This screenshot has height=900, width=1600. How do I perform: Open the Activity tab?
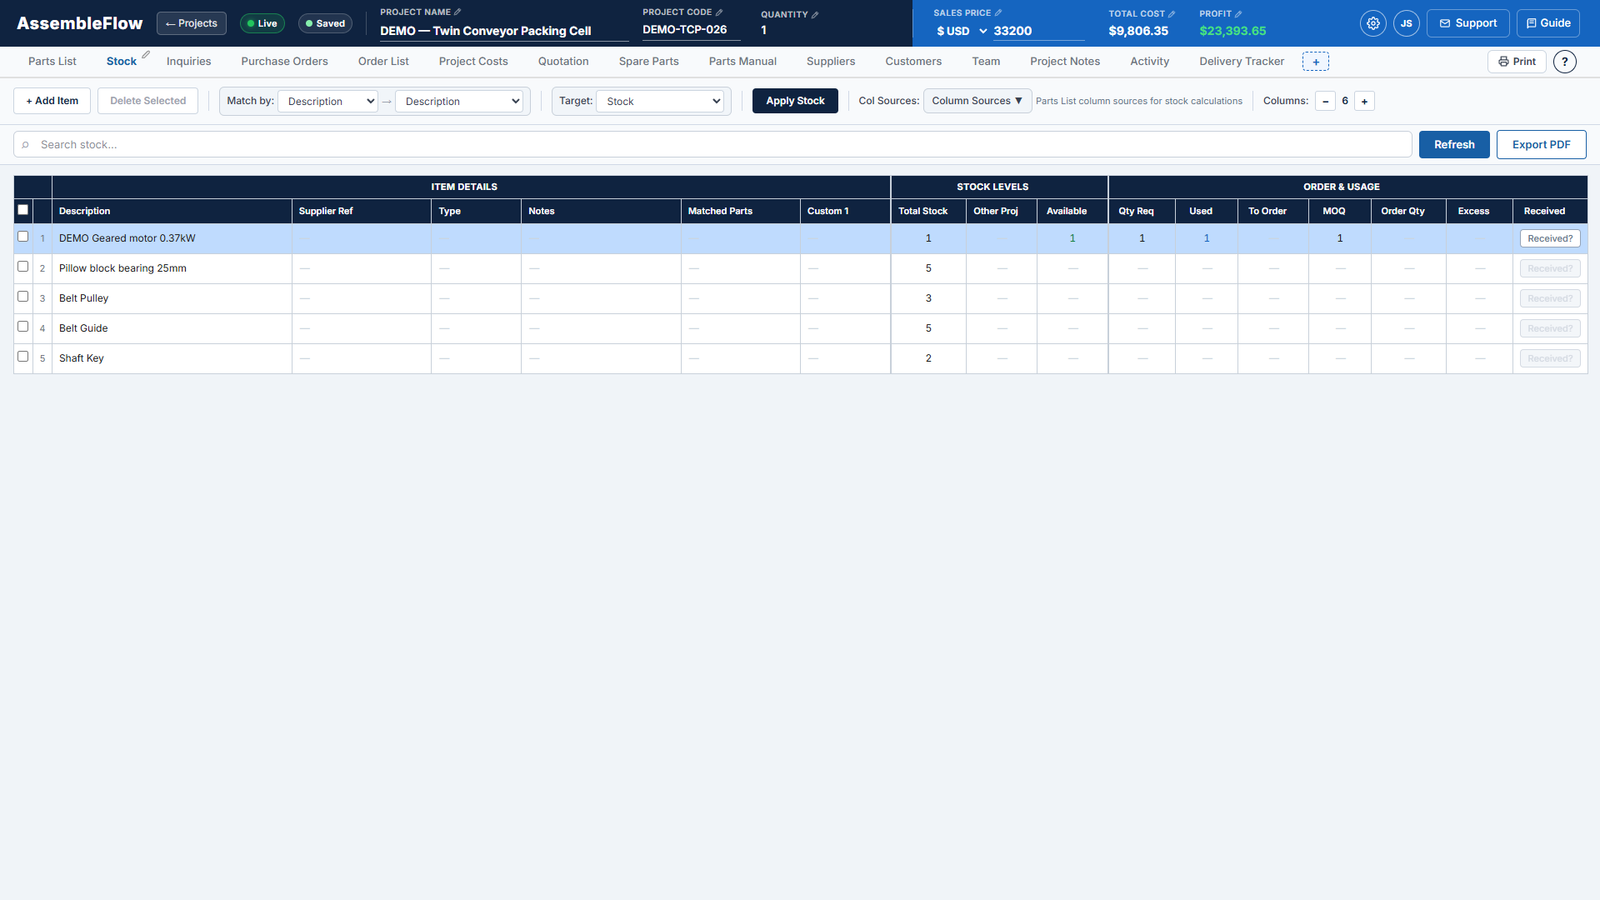(x=1149, y=62)
